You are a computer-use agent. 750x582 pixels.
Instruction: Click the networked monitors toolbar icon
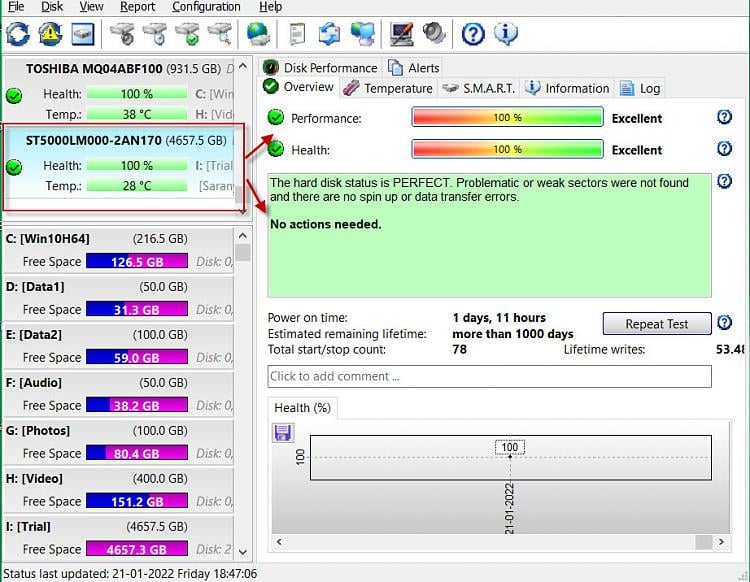pos(363,34)
